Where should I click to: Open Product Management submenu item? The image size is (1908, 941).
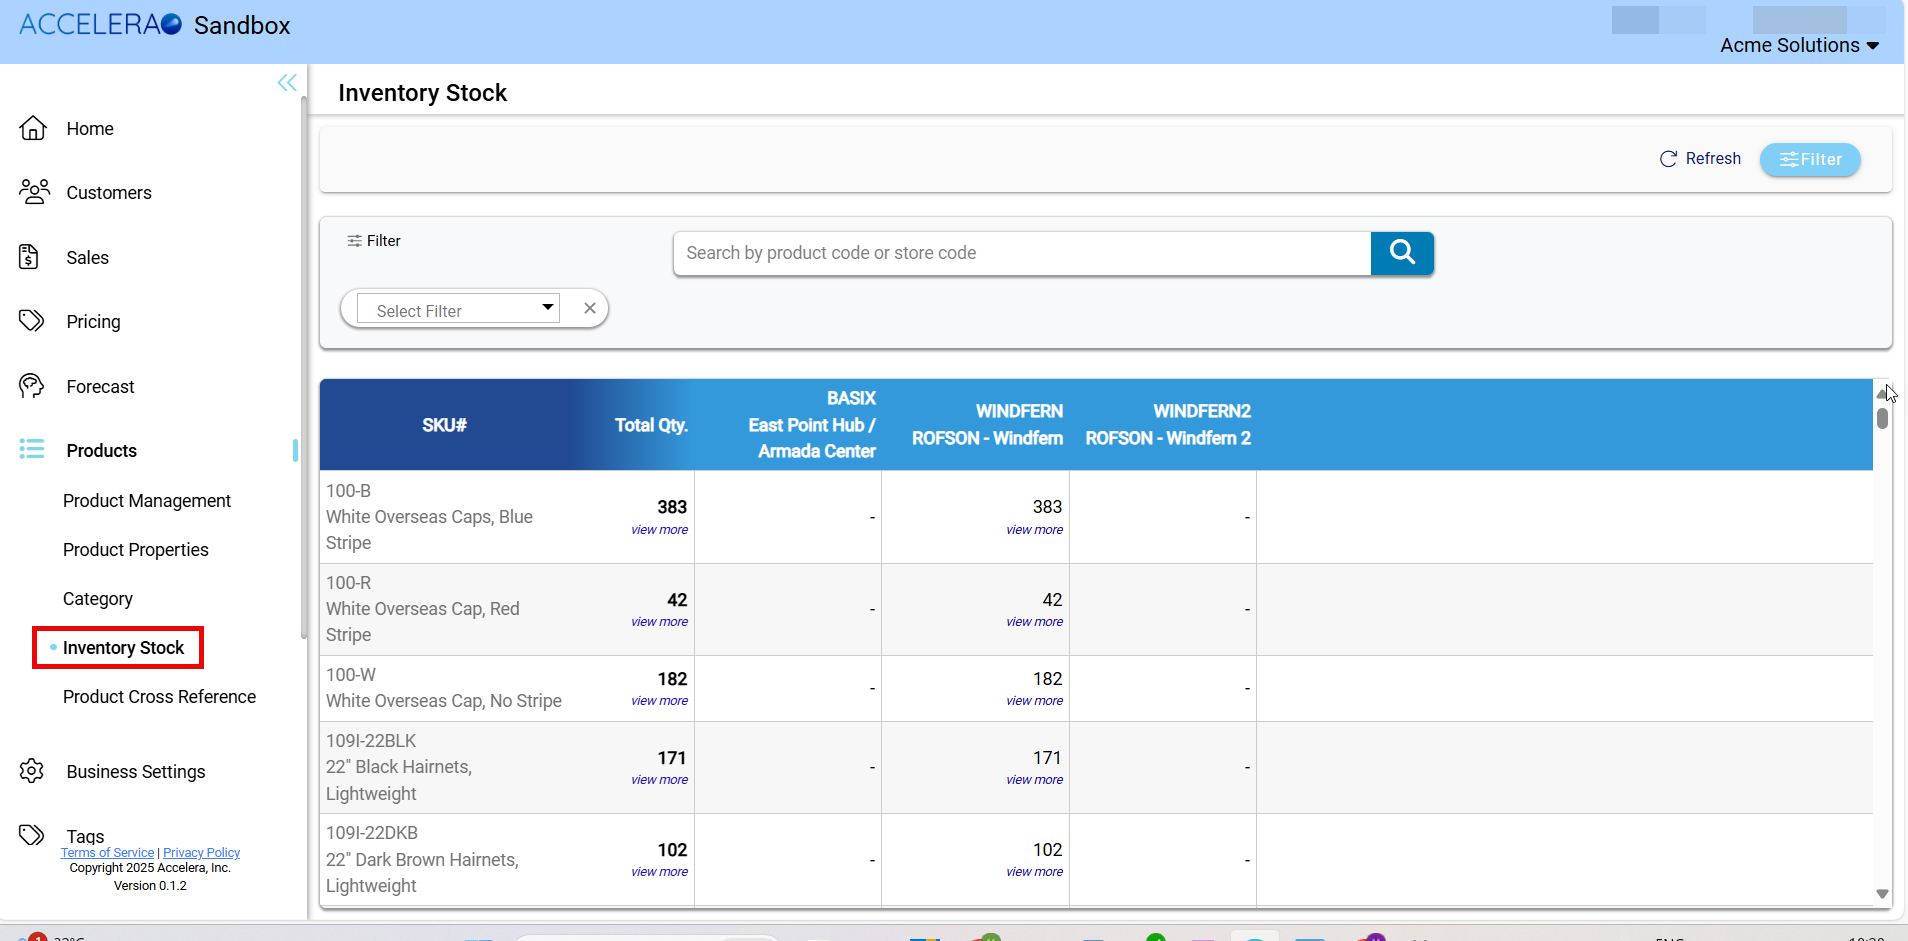pos(146,500)
